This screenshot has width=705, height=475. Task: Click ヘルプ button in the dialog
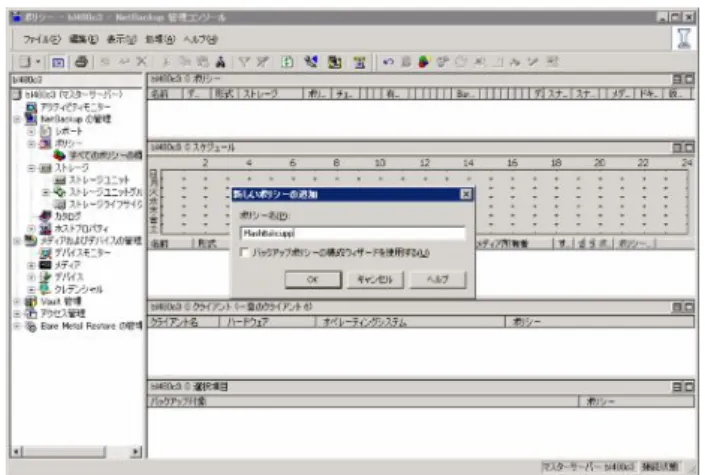[x=437, y=279]
